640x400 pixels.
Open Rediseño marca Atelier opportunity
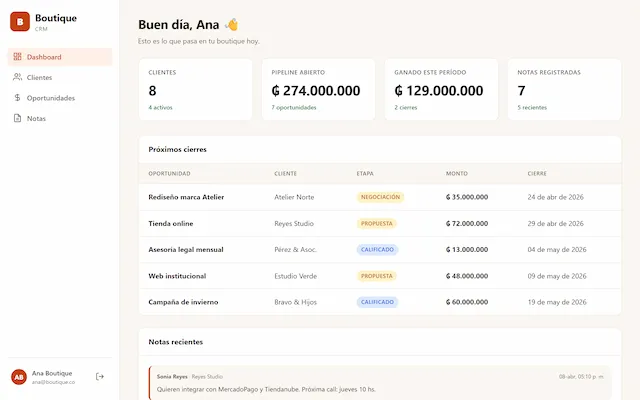(186, 197)
